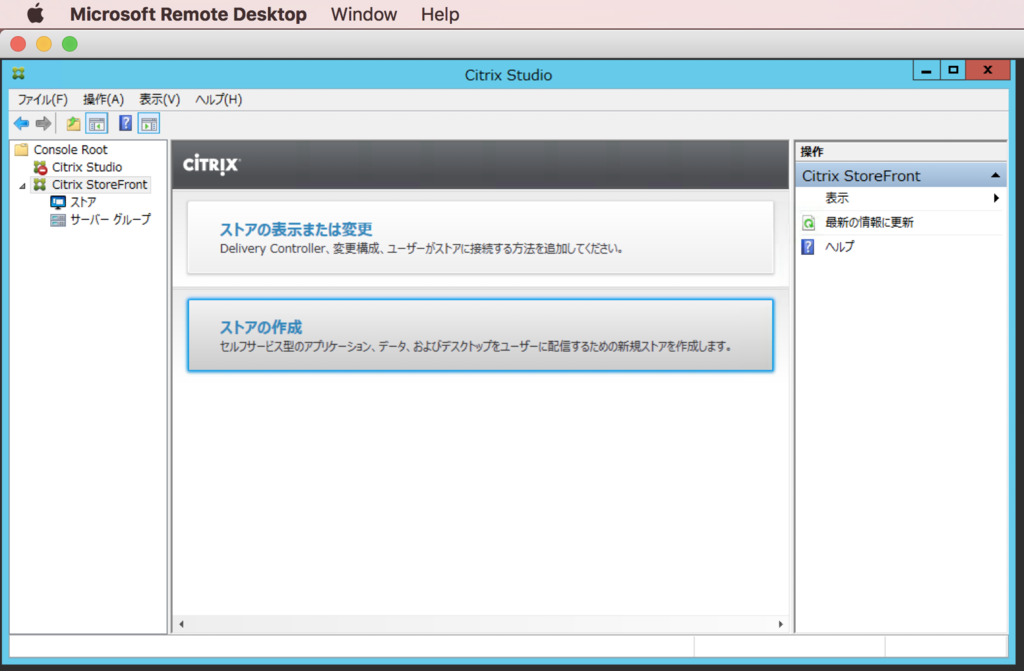The width and height of the screenshot is (1024, 671).
Task: Collapse the Citrix StoreFront actions section arrow
Action: click(995, 175)
